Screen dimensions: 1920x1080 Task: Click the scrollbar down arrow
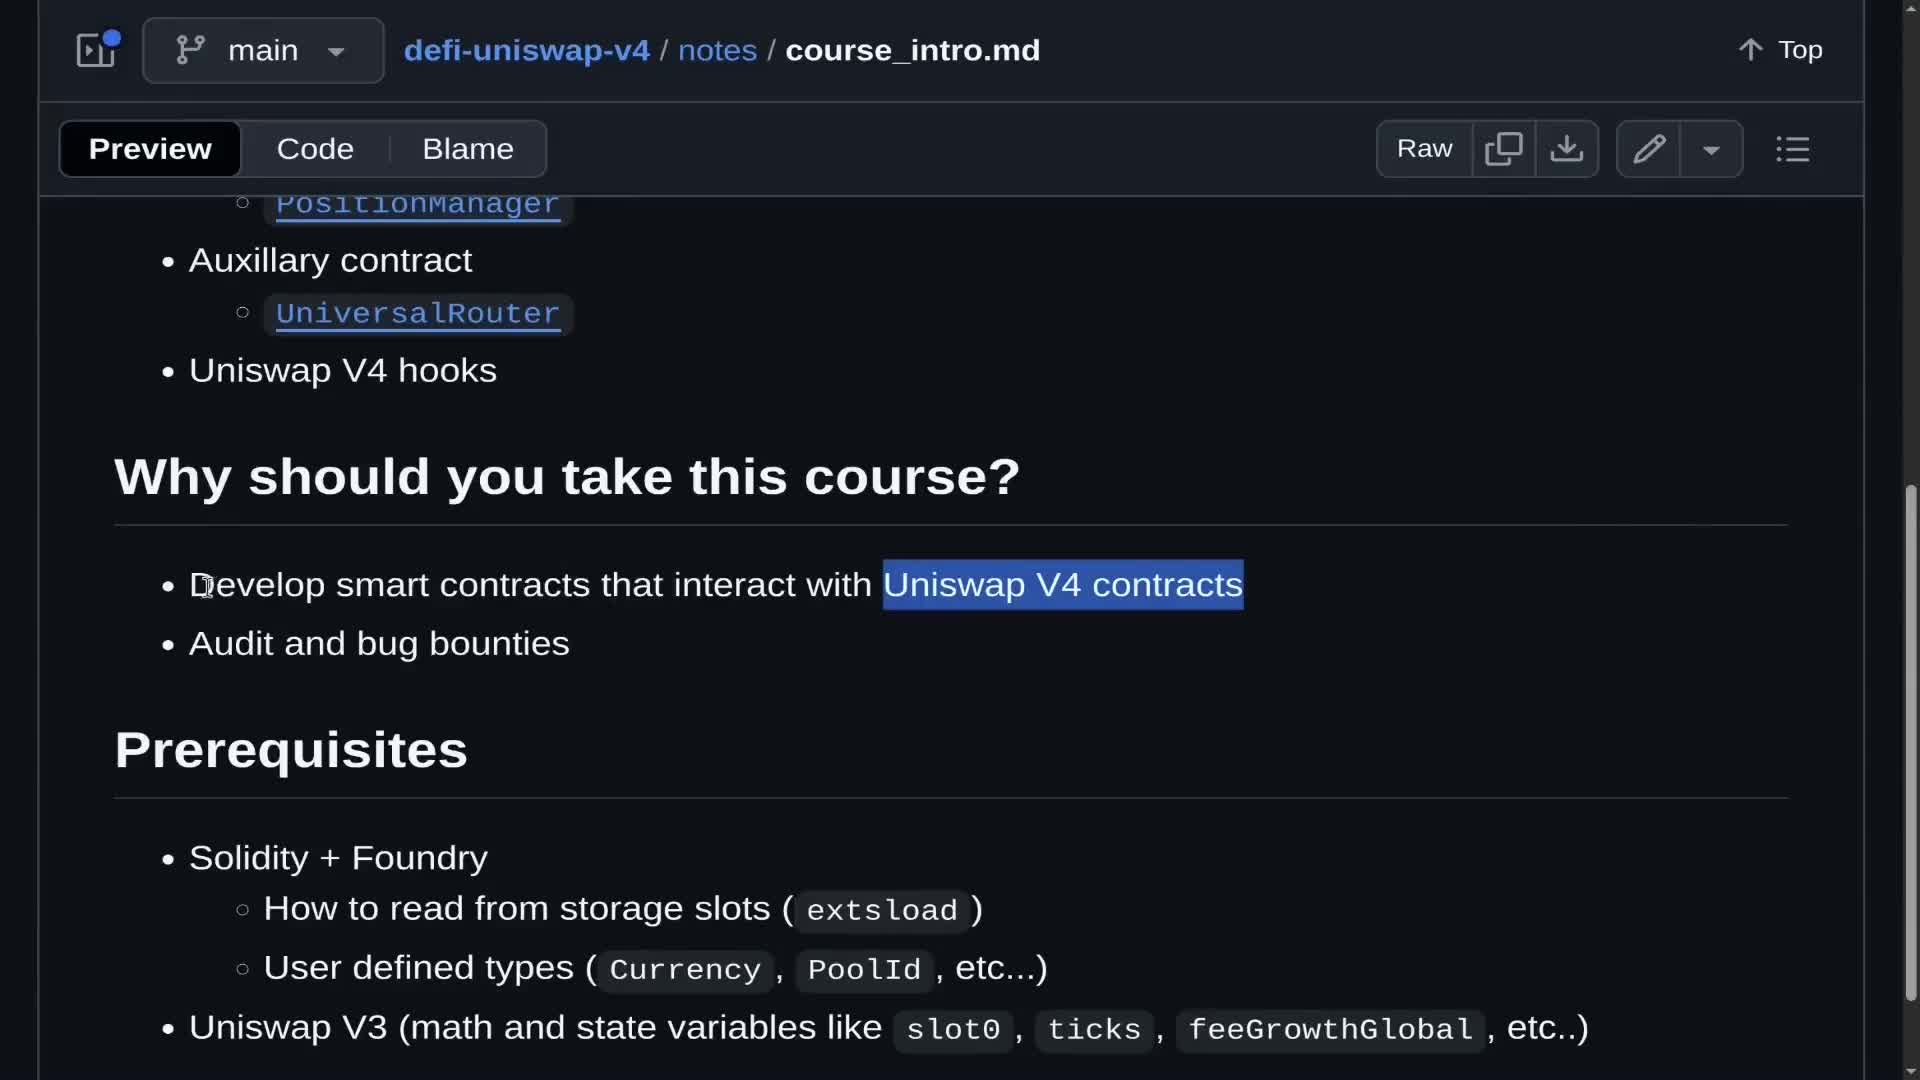(1910, 1071)
